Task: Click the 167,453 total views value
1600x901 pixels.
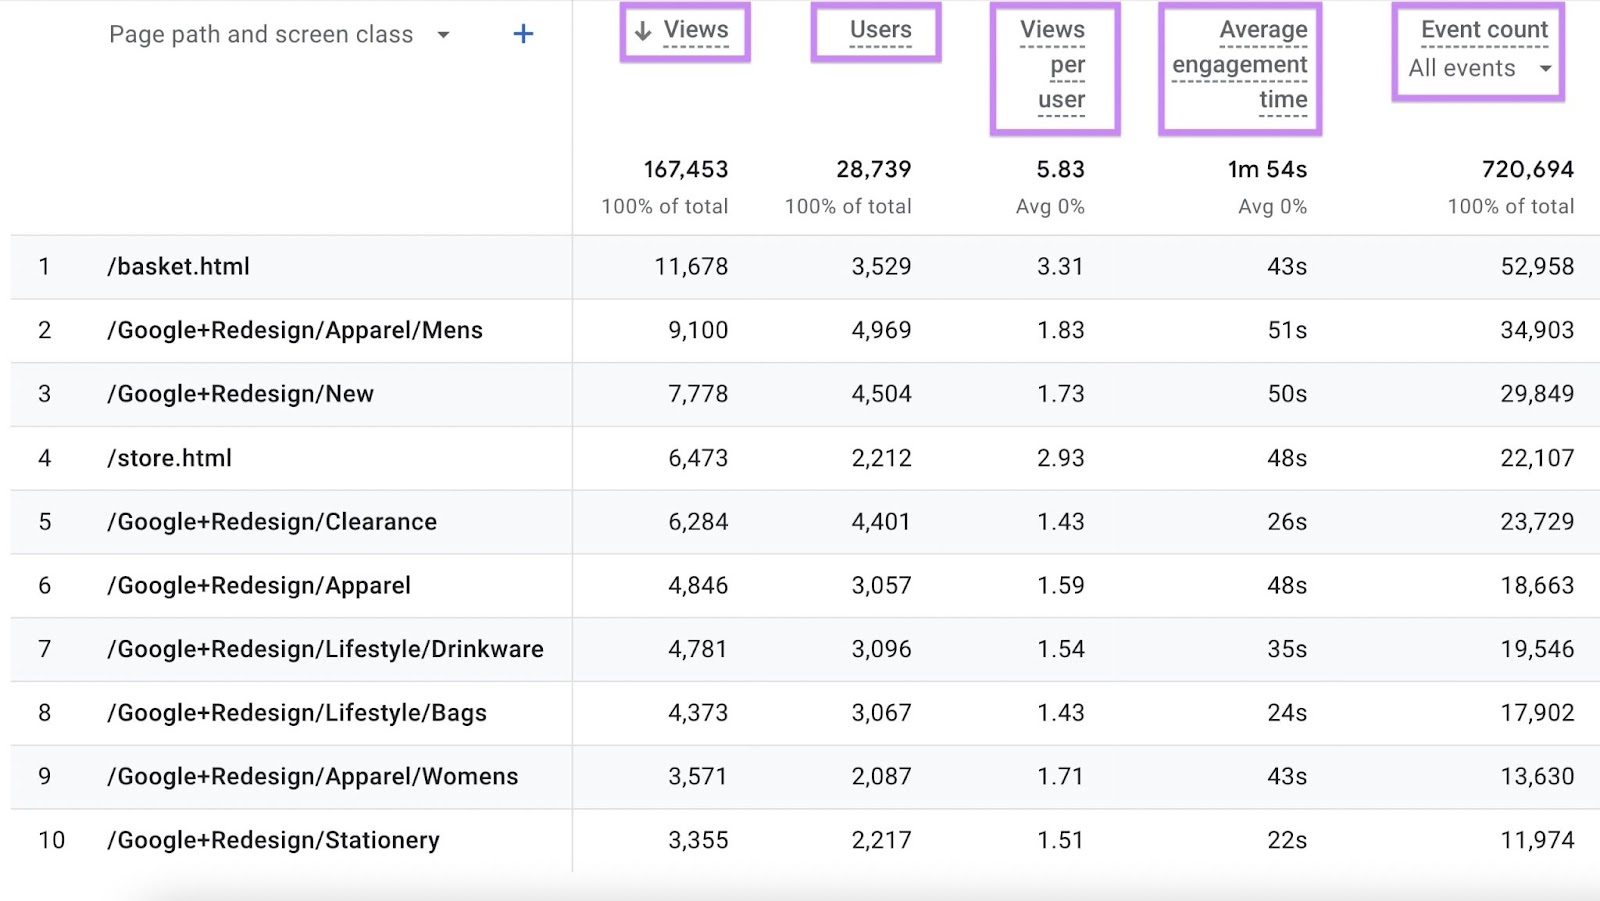Action: coord(685,170)
